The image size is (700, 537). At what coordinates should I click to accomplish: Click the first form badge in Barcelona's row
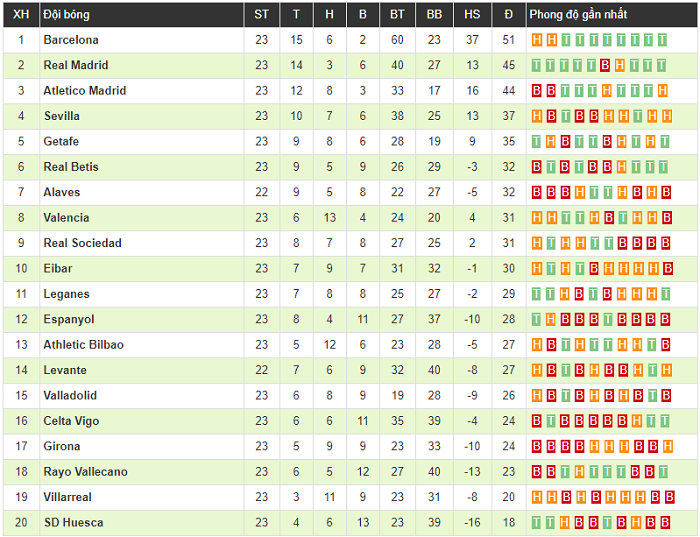537,40
